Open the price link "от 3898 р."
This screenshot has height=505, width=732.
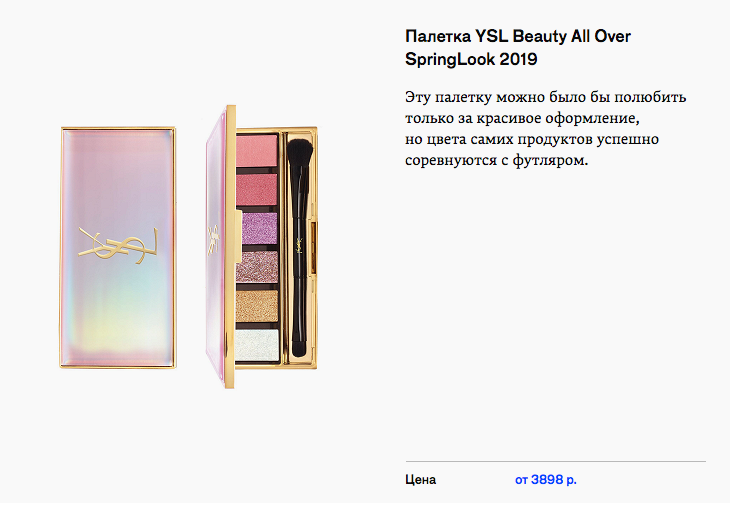(546, 480)
